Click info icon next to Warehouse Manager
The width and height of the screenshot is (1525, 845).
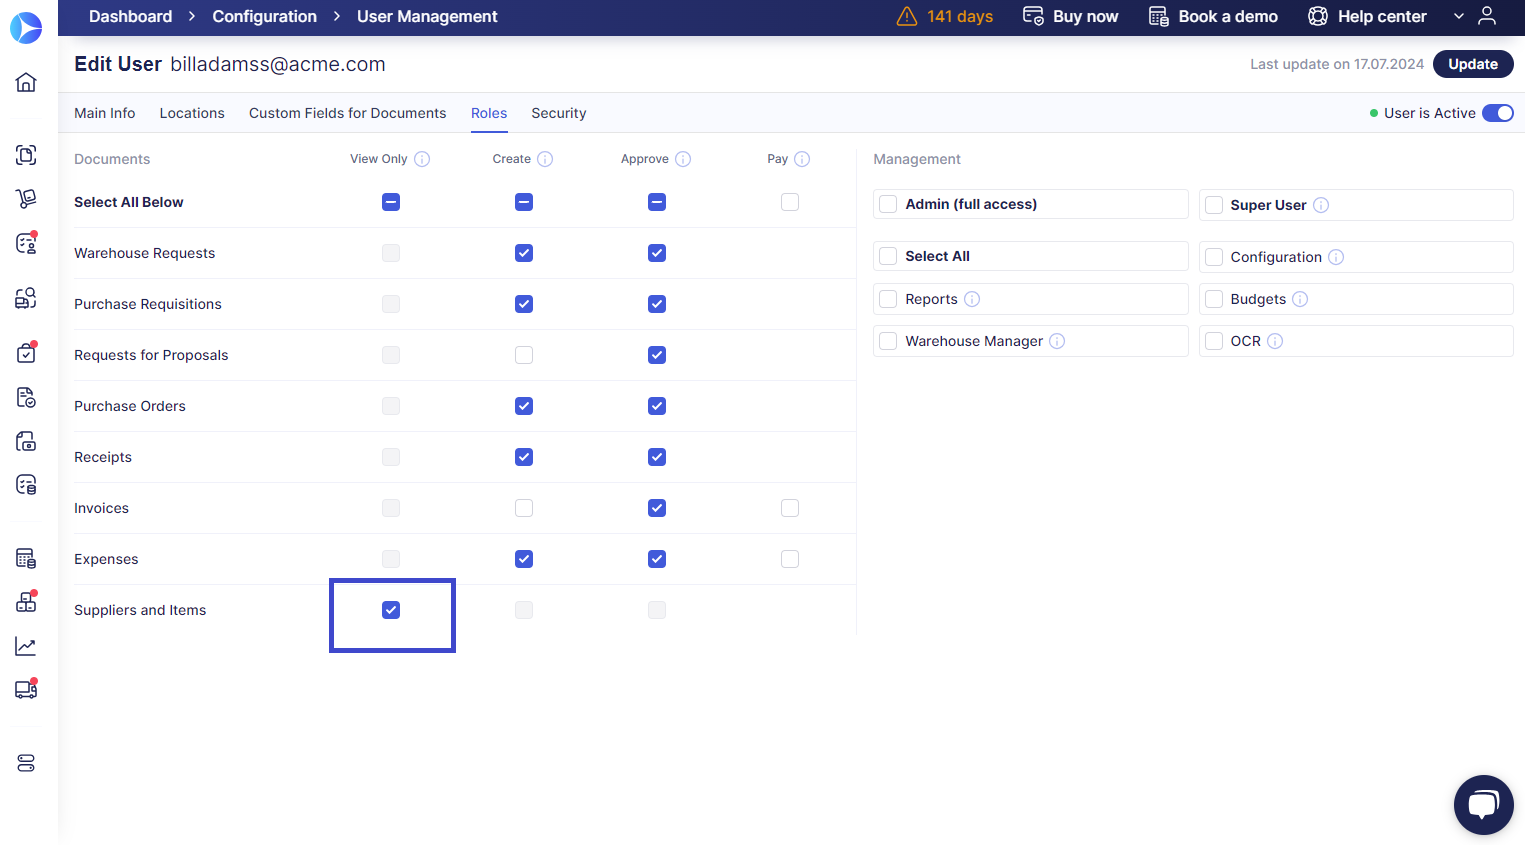coord(1057,341)
